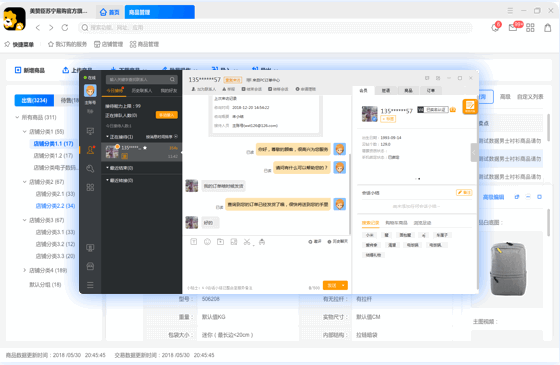Screen dimensions: 560x365
Task: Select tree item 店铺分类1.1 (17)
Action: (53, 144)
